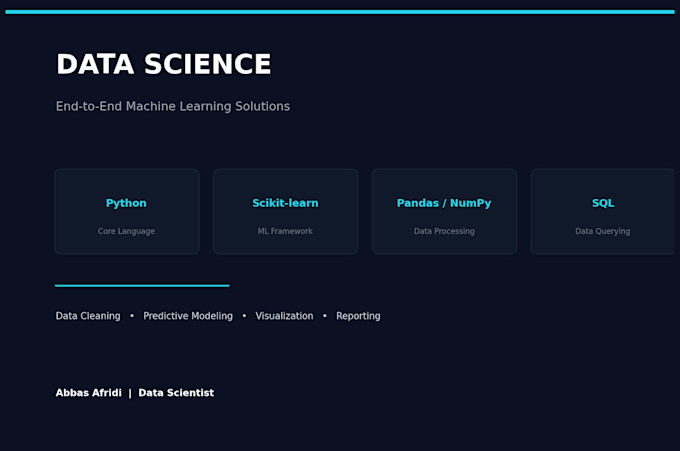Select the Scikit-learn card
This screenshot has width=680, height=451.
click(285, 211)
